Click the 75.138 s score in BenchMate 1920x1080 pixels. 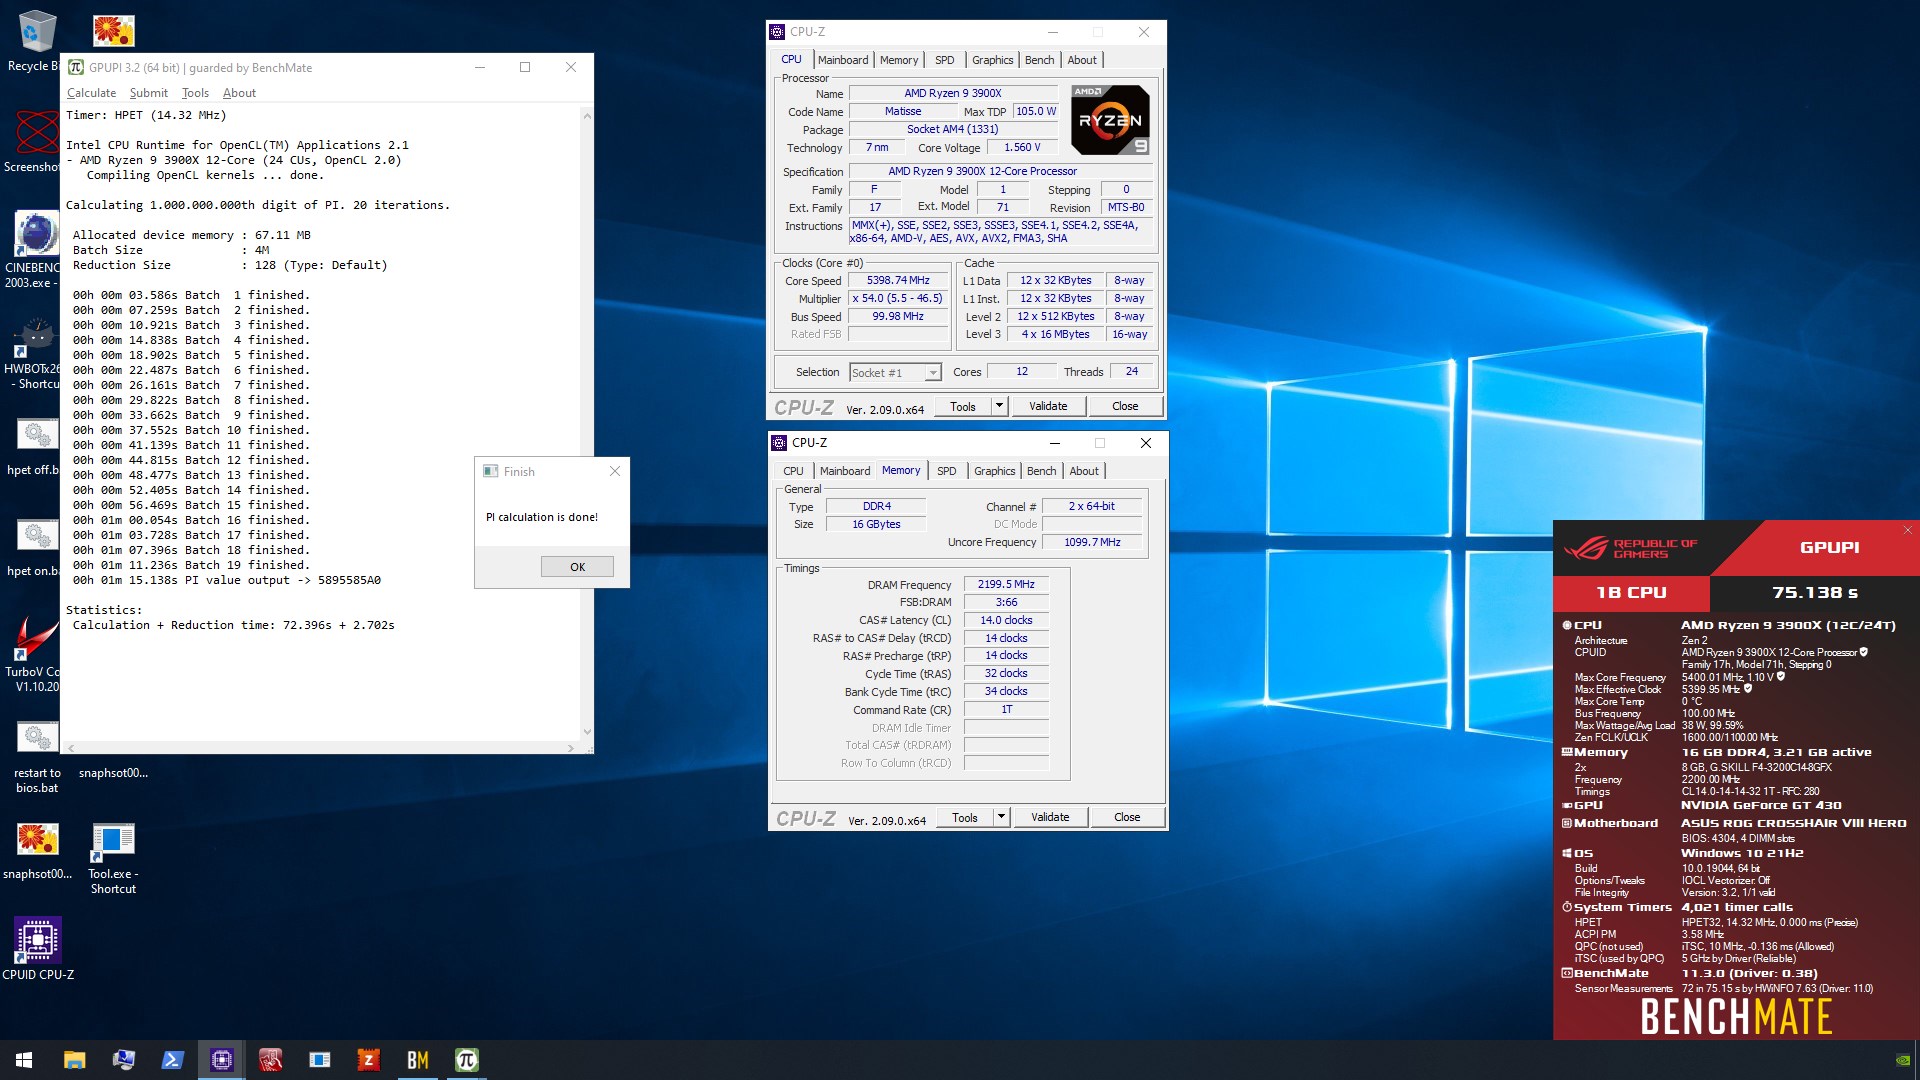click(1814, 593)
